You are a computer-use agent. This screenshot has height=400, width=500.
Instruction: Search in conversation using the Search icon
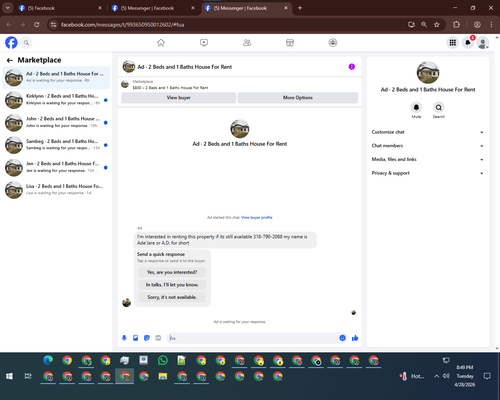(439, 108)
